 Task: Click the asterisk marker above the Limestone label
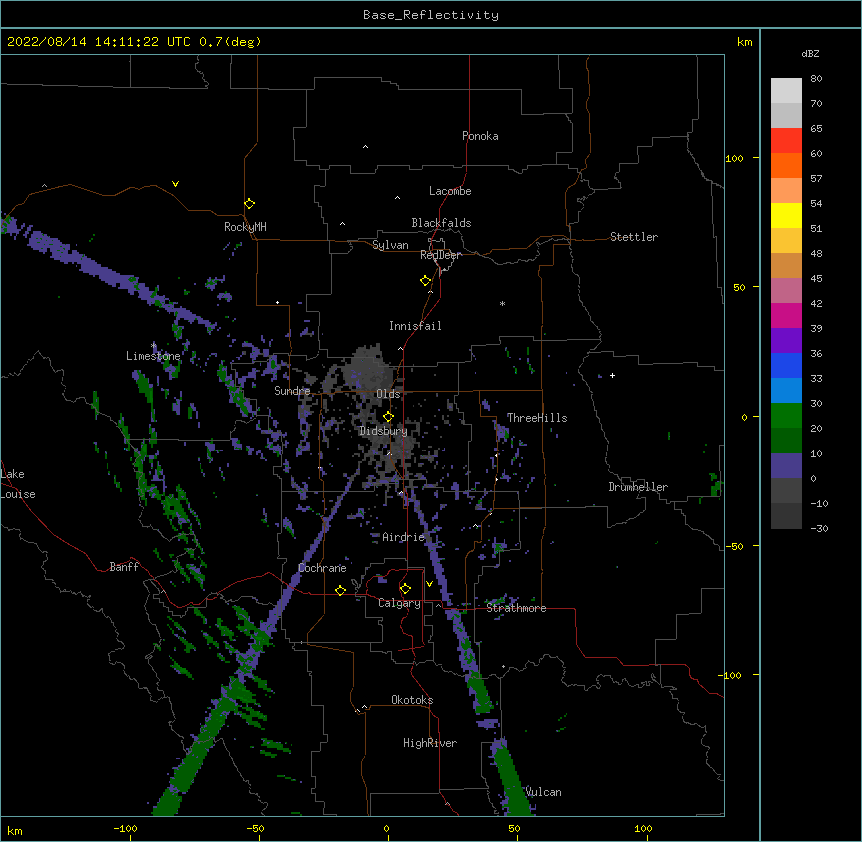(154, 345)
